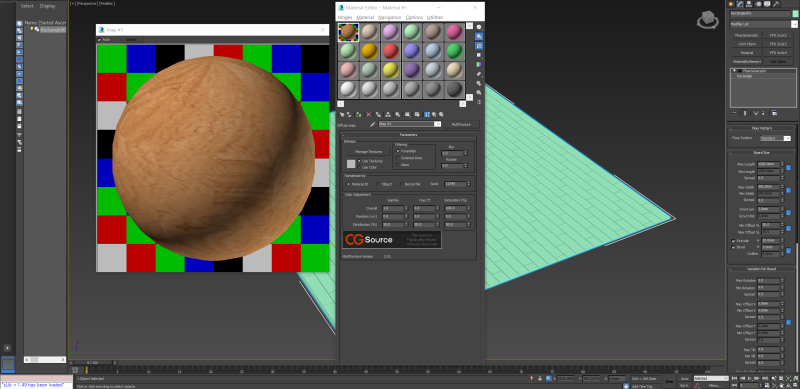Toggle the Background checker icon in Material Editor
This screenshot has width=800, height=389.
(479, 46)
